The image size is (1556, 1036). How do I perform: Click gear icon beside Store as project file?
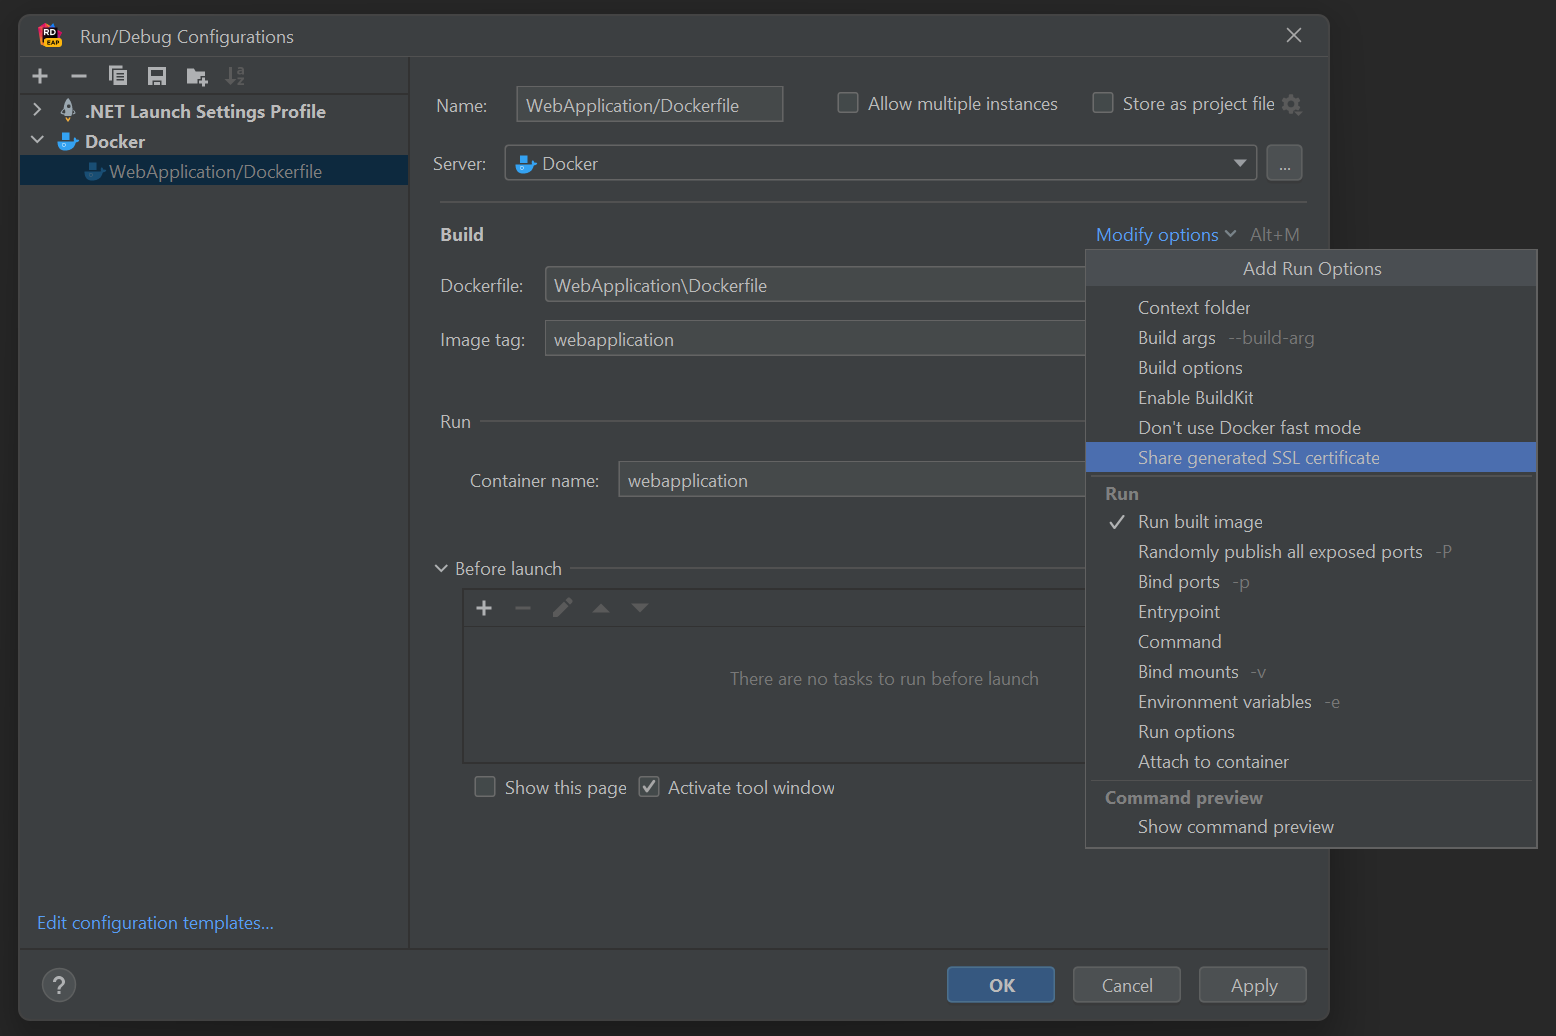(x=1292, y=104)
